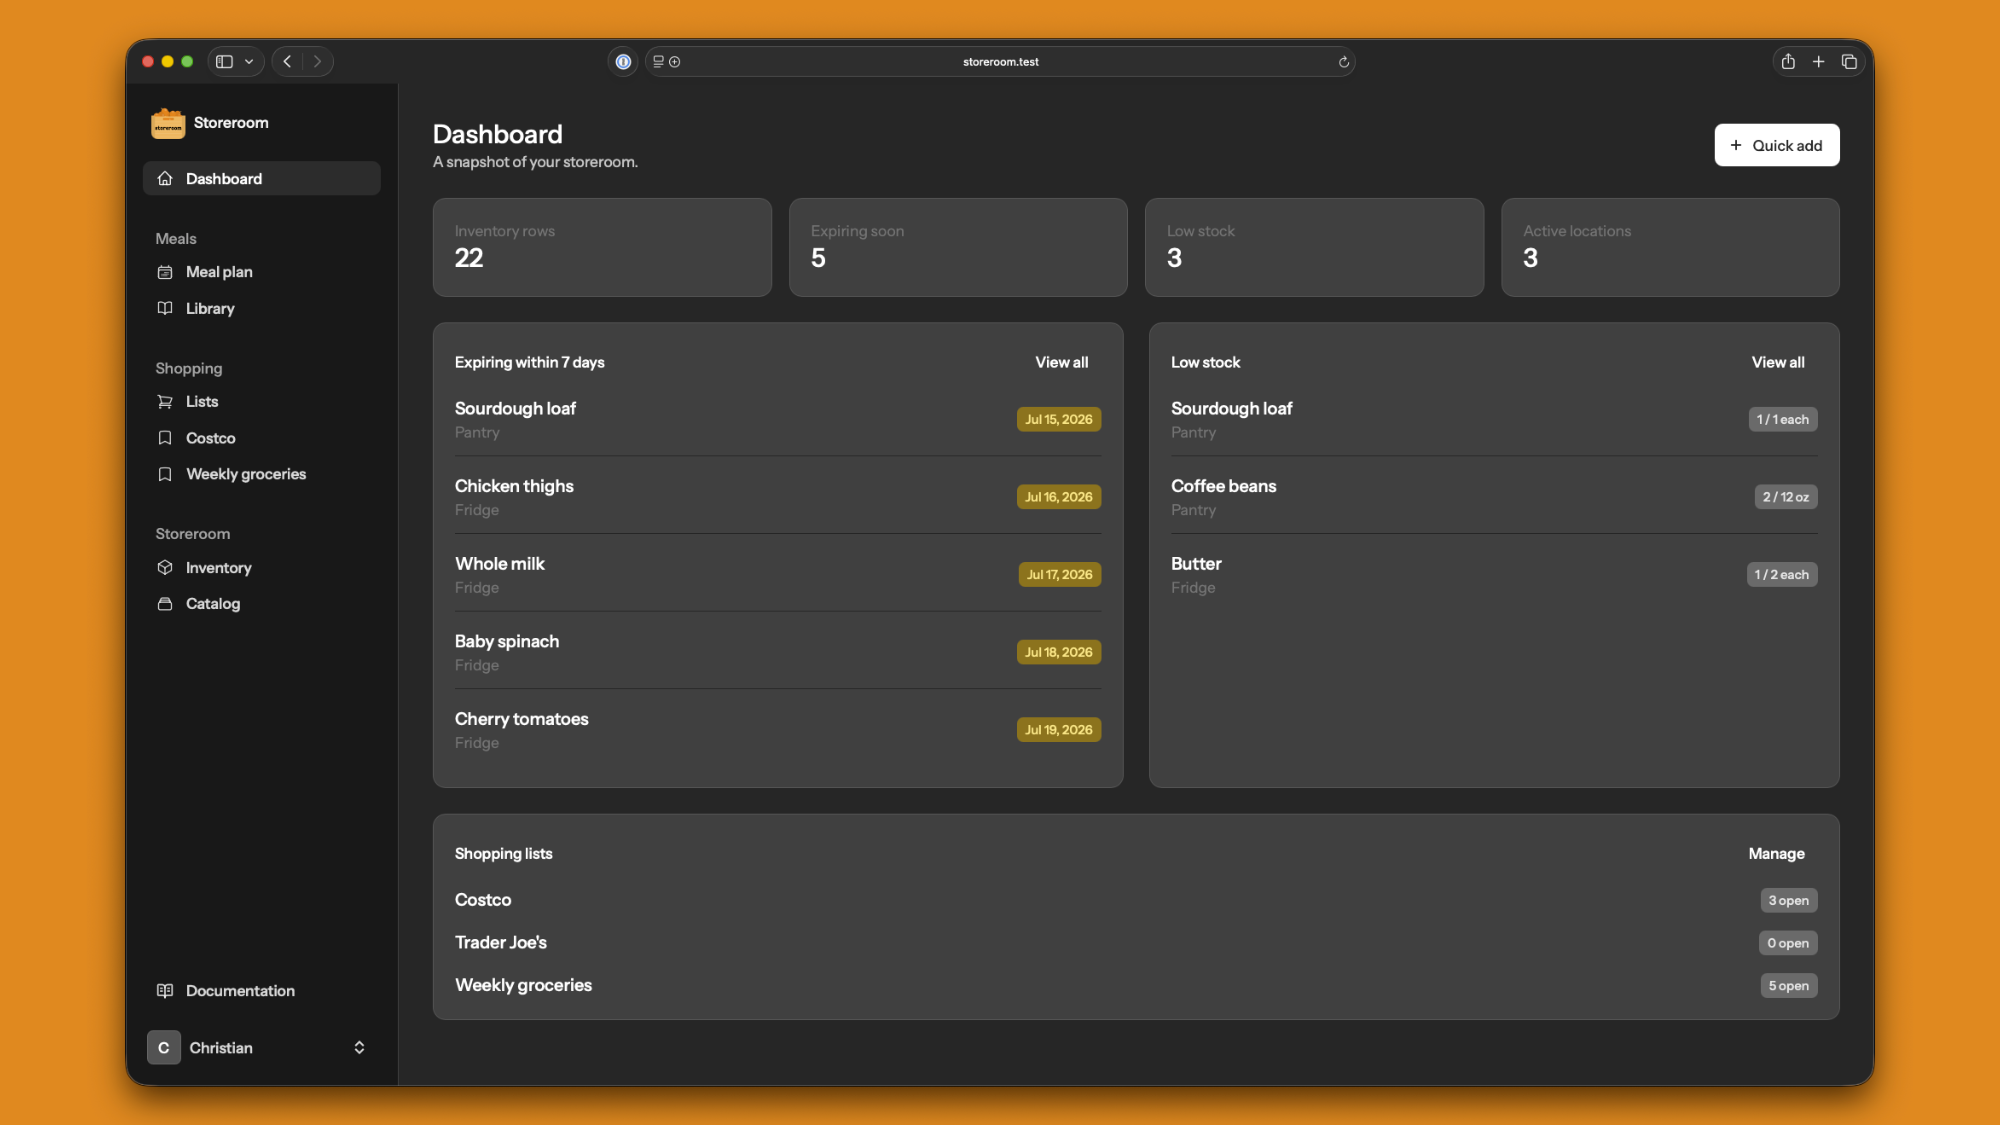Click the Inventory box icon

tap(165, 567)
